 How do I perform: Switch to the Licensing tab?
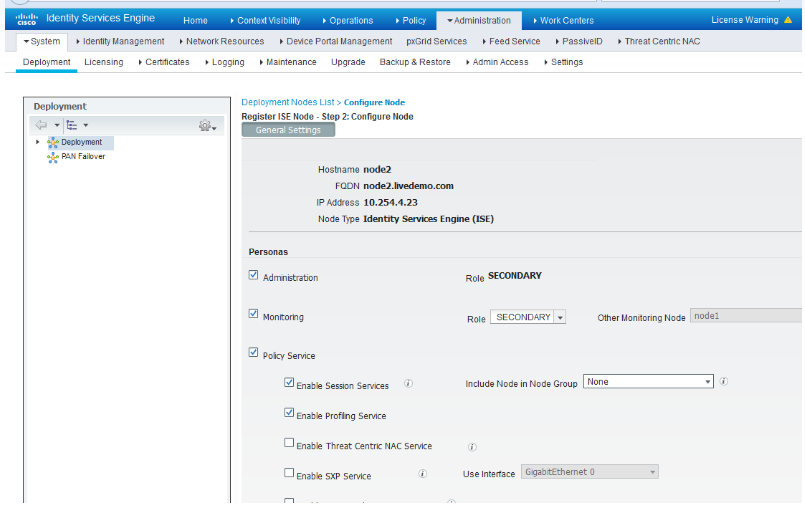point(104,62)
